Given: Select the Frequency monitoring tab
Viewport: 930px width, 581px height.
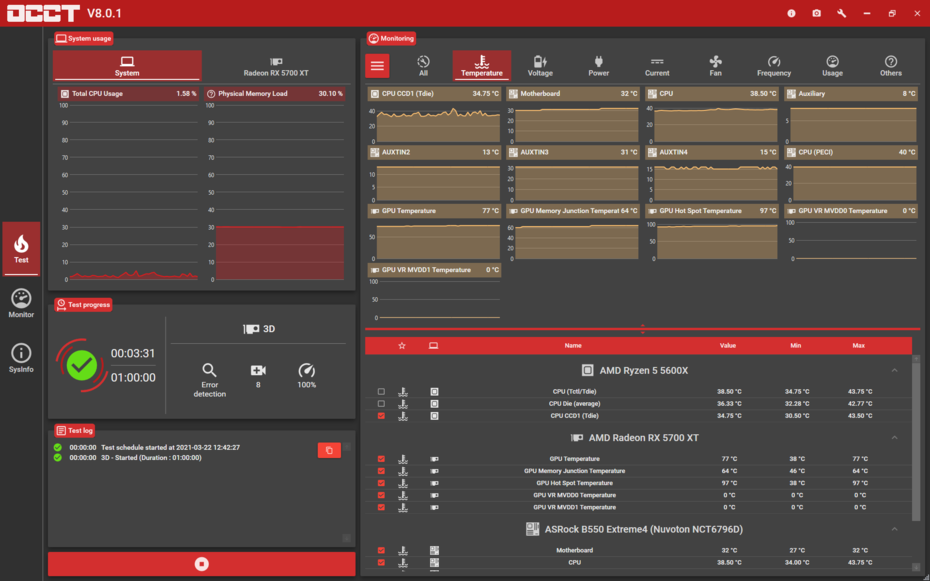Looking at the screenshot, I should click(x=774, y=66).
